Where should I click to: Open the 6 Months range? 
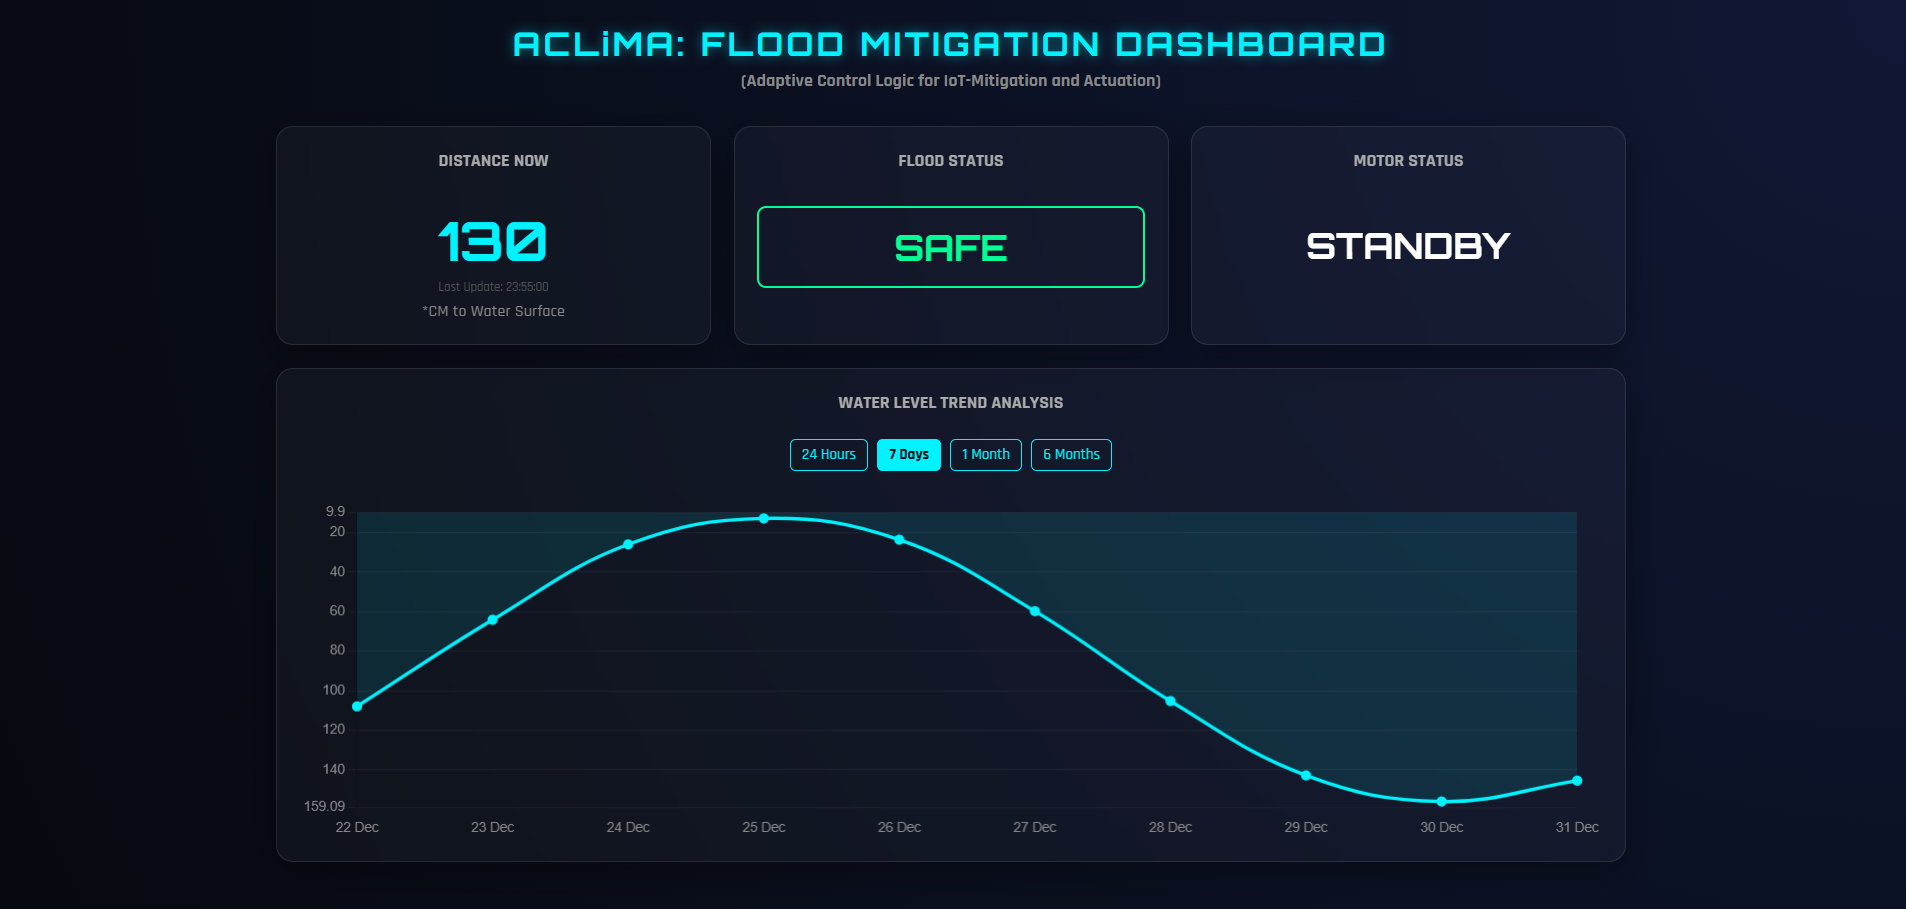point(1070,455)
